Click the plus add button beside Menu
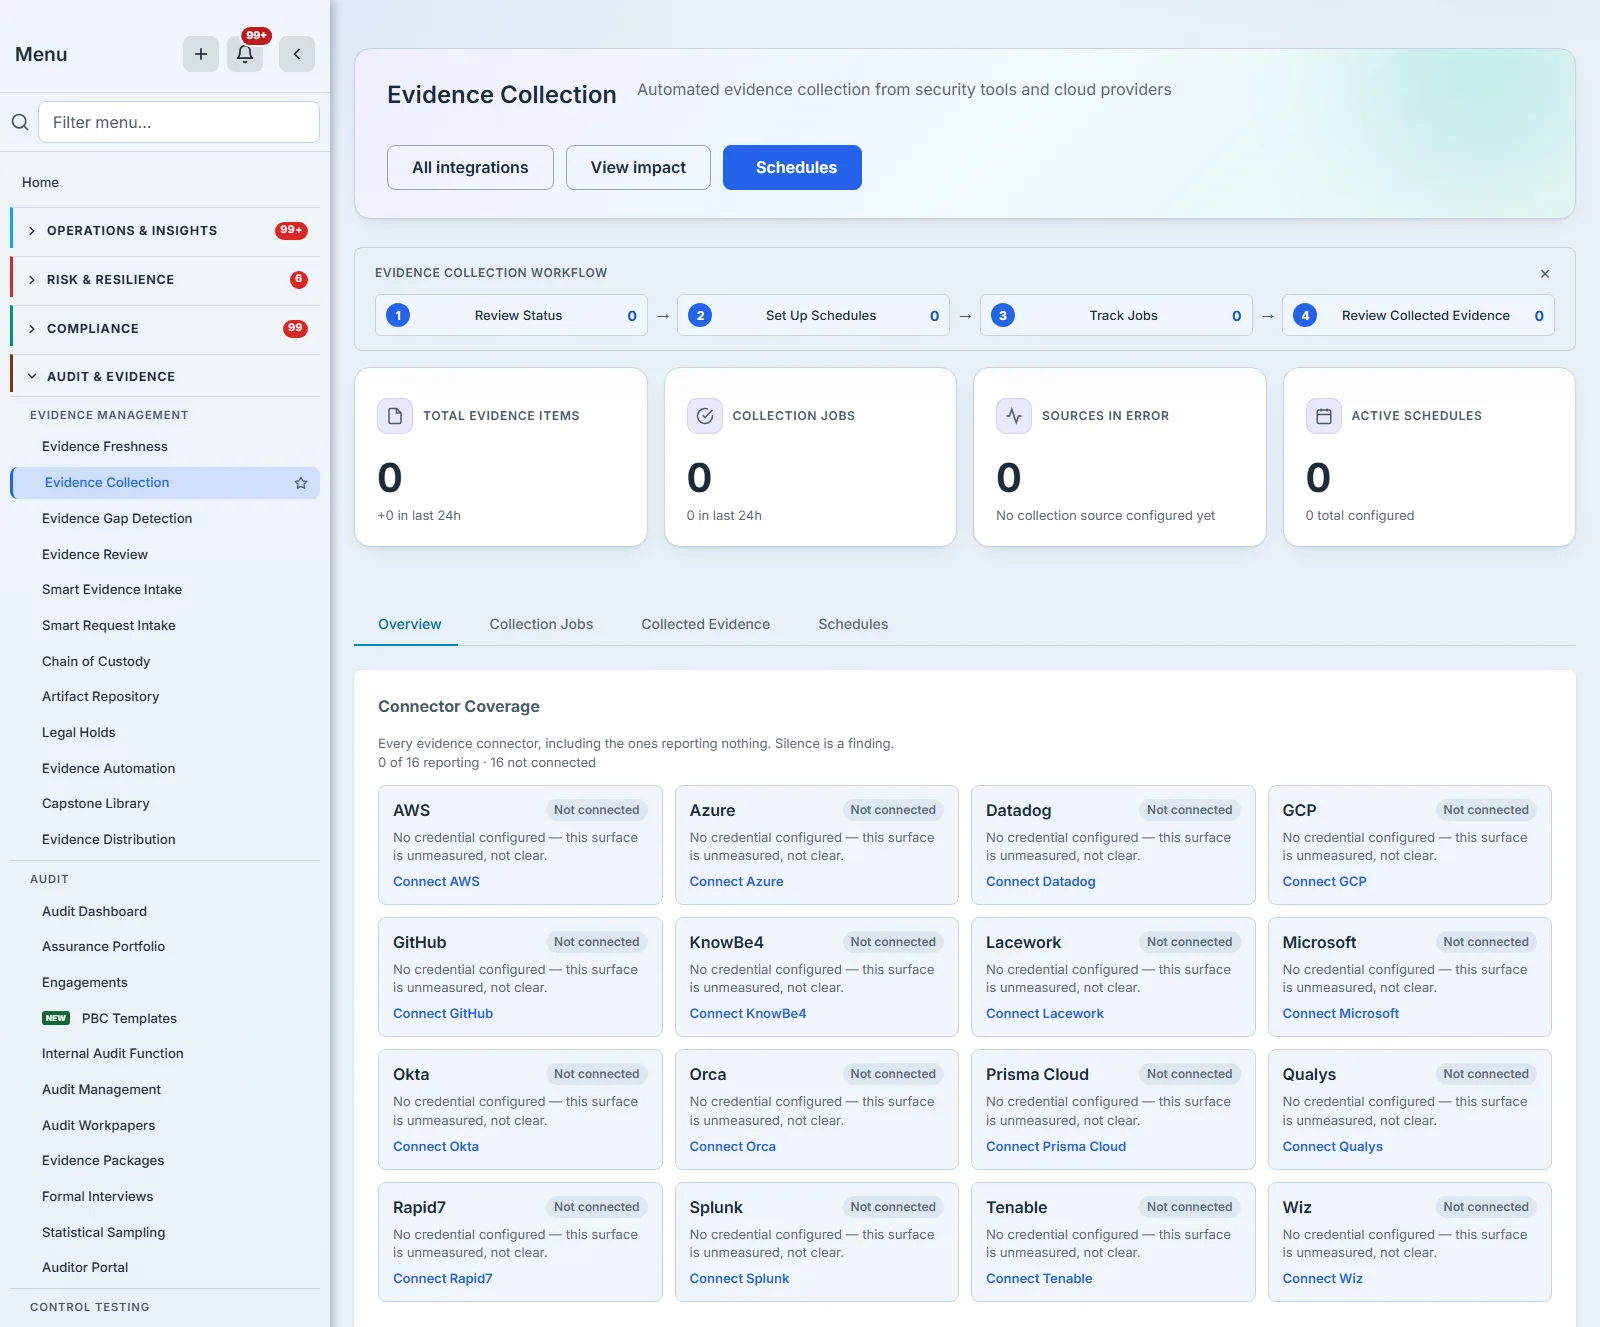This screenshot has height=1327, width=1600. pyautogui.click(x=201, y=54)
